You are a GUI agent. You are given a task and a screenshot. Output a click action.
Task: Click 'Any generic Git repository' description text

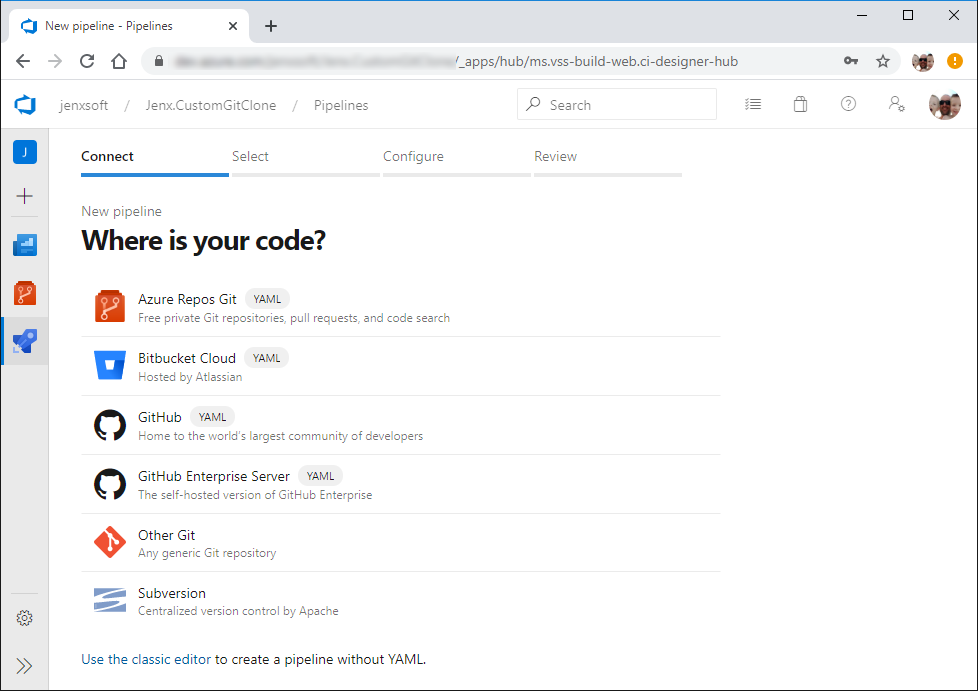207,553
